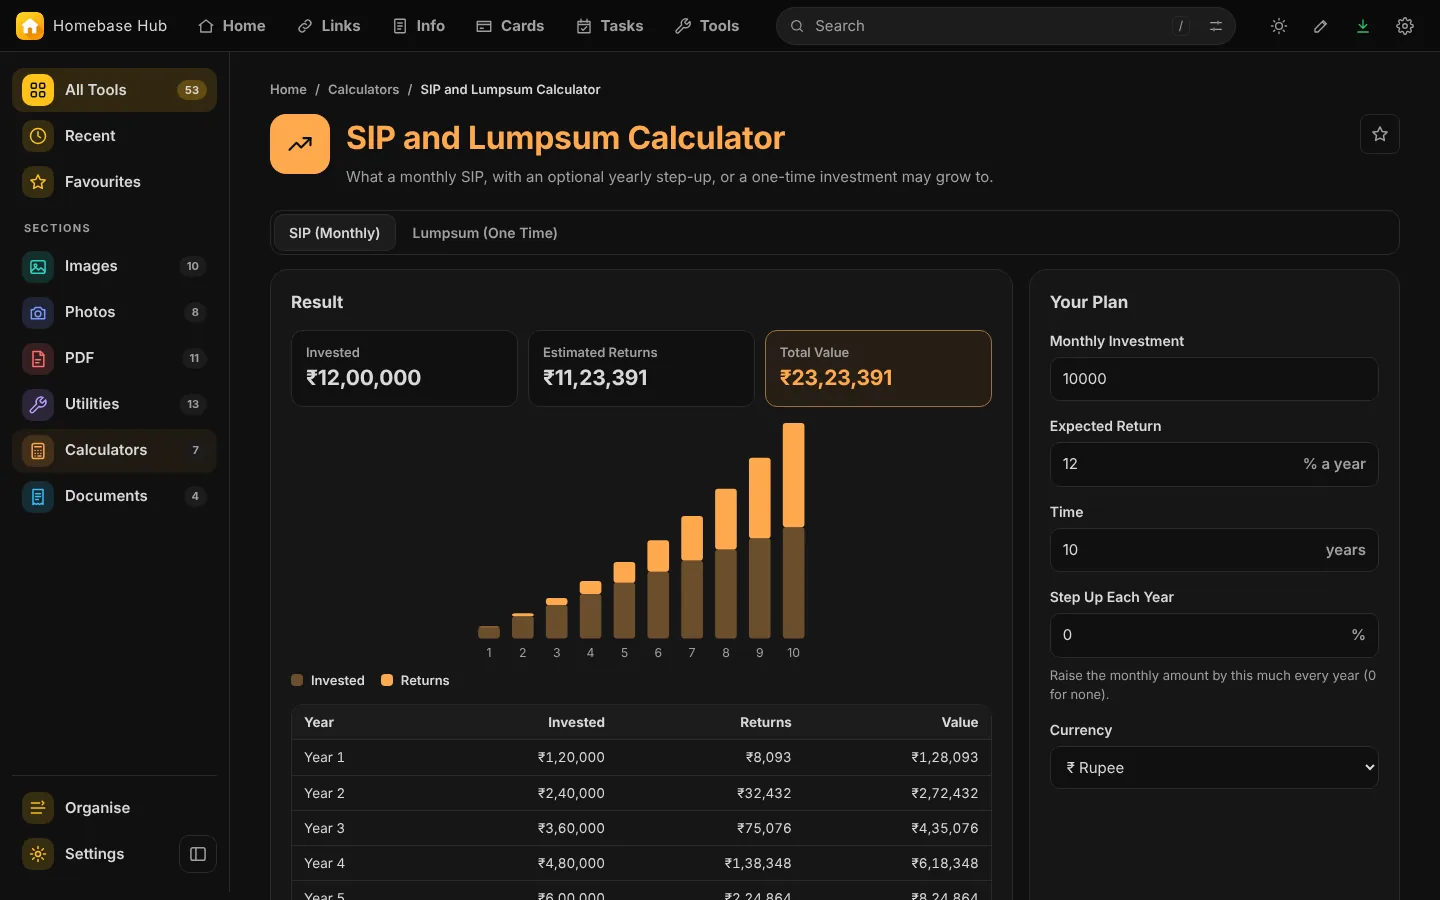Open the Tools menu
1440x900 pixels.
707,26
